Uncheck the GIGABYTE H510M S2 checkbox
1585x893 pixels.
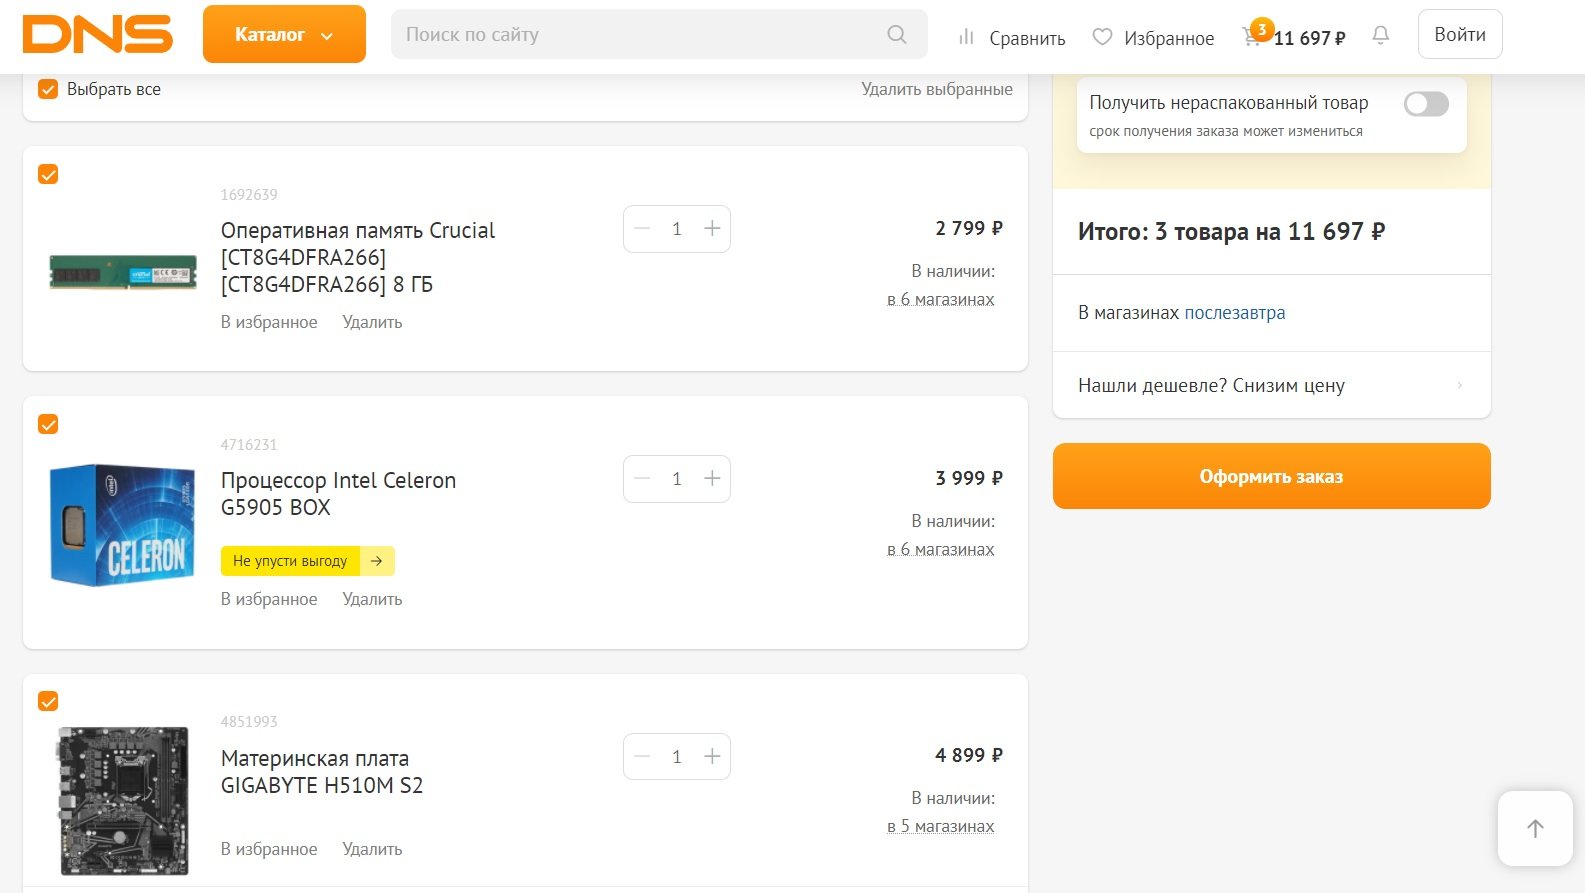pos(48,701)
